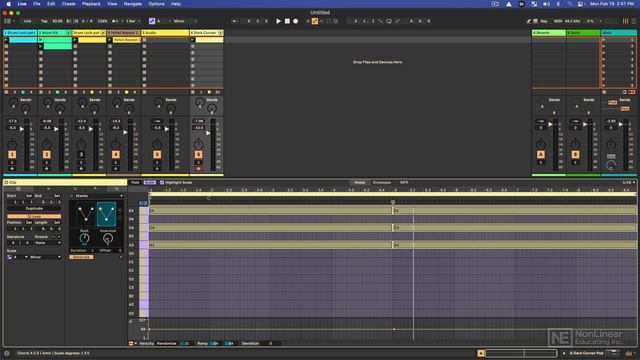
Task: Click the Tap tempo button
Action: tap(44, 21)
